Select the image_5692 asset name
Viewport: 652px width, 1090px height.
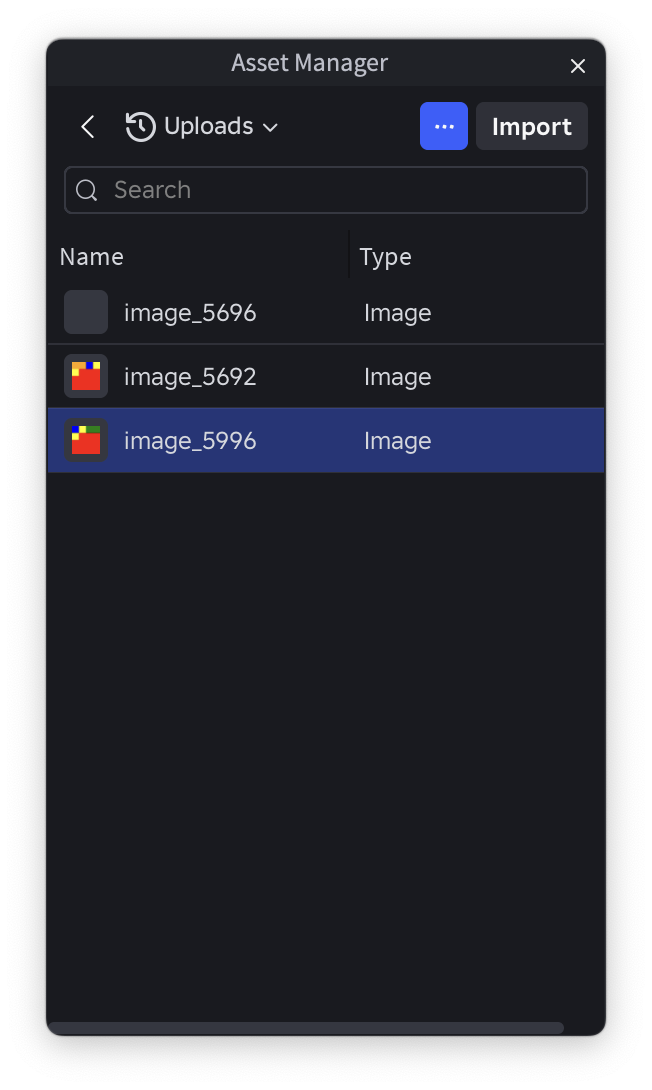point(190,377)
